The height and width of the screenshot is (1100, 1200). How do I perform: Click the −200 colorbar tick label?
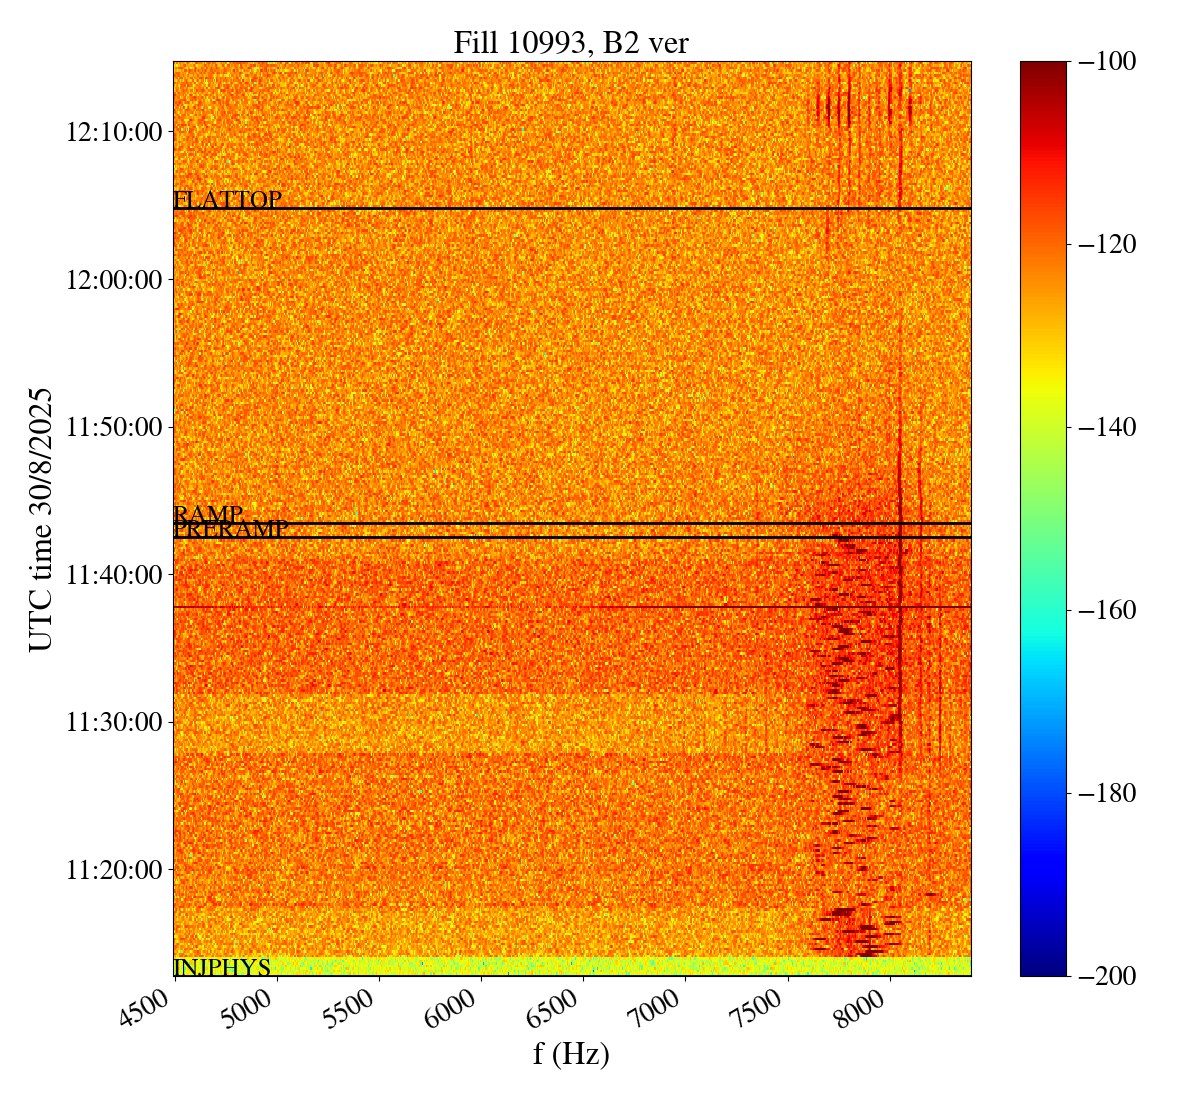pos(1106,976)
